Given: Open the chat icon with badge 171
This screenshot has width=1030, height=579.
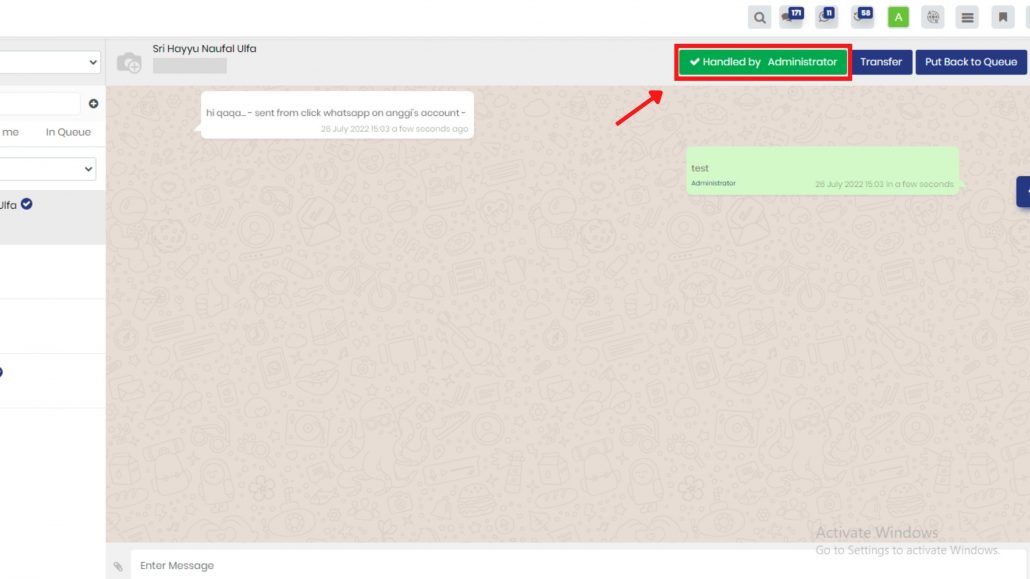Looking at the screenshot, I should pos(792,17).
